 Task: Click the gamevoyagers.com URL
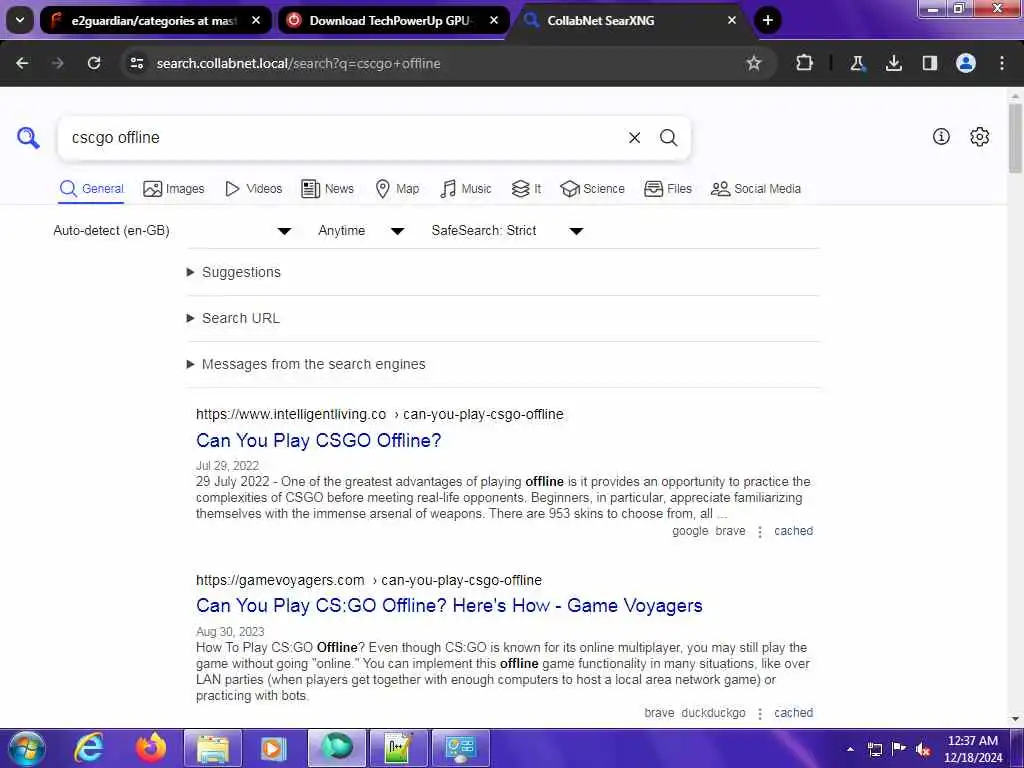[369, 581]
